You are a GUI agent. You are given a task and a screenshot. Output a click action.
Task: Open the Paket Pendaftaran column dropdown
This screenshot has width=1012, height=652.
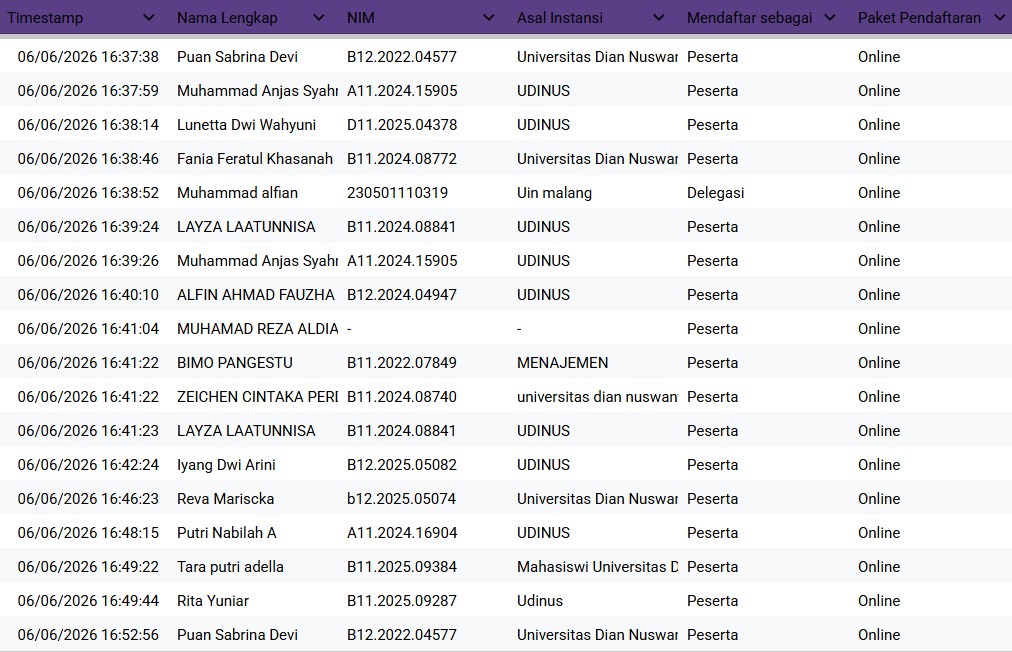pos(1000,17)
